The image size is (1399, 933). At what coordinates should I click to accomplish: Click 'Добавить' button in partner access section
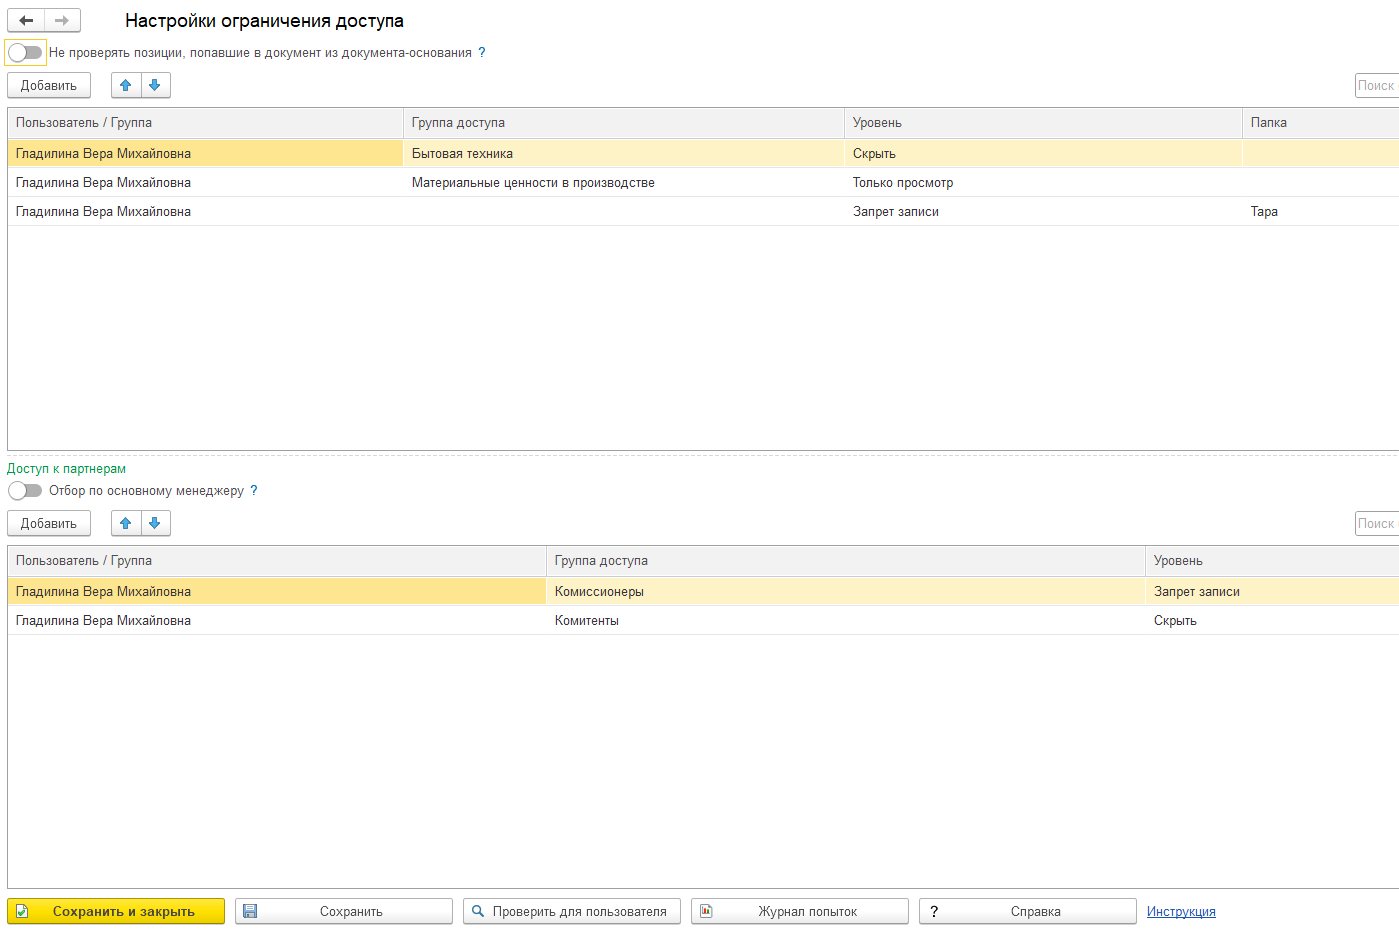49,523
